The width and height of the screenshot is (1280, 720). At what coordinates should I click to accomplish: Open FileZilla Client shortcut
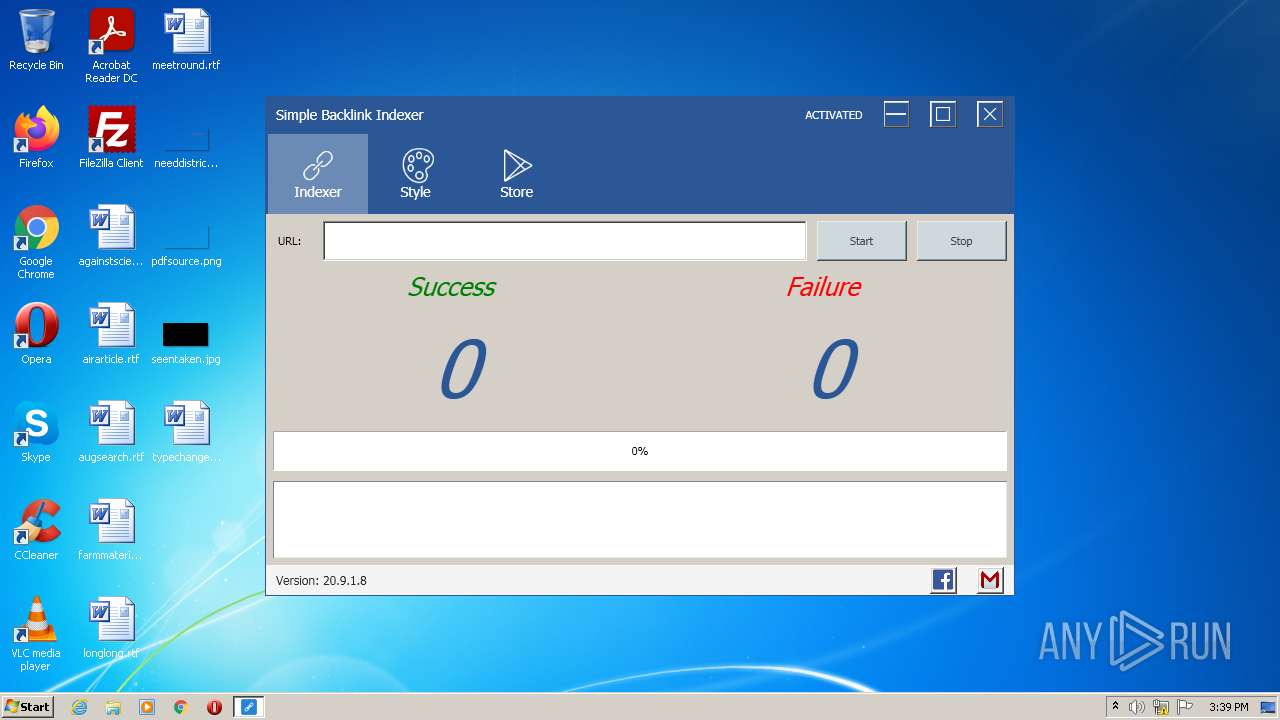coord(111,138)
